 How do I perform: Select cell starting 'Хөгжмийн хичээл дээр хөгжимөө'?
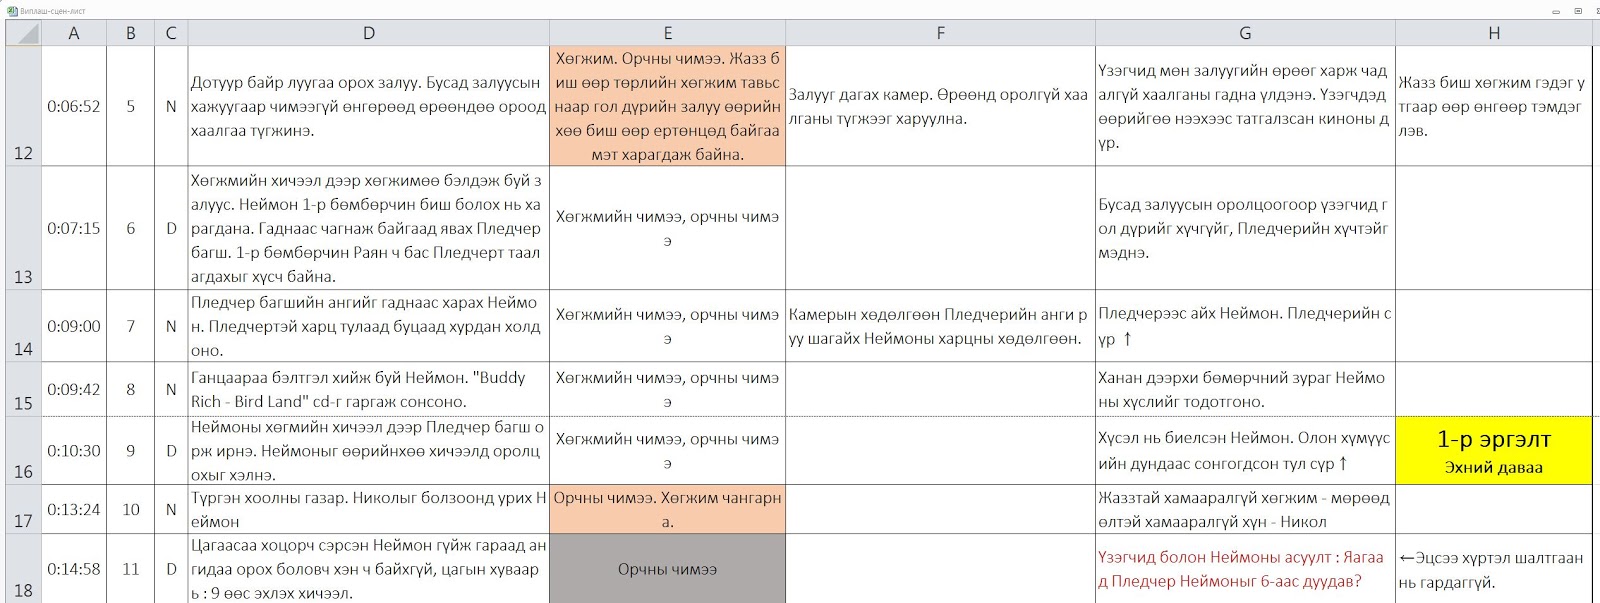(368, 228)
